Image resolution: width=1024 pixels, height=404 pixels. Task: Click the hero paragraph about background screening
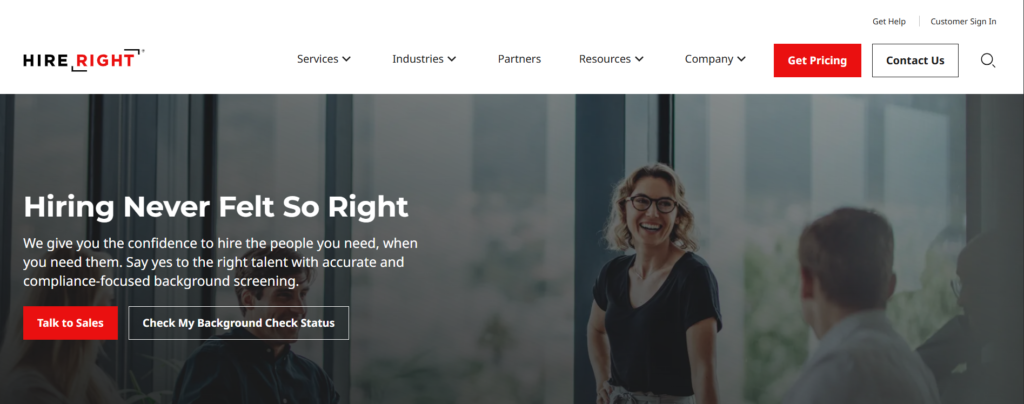(221, 262)
